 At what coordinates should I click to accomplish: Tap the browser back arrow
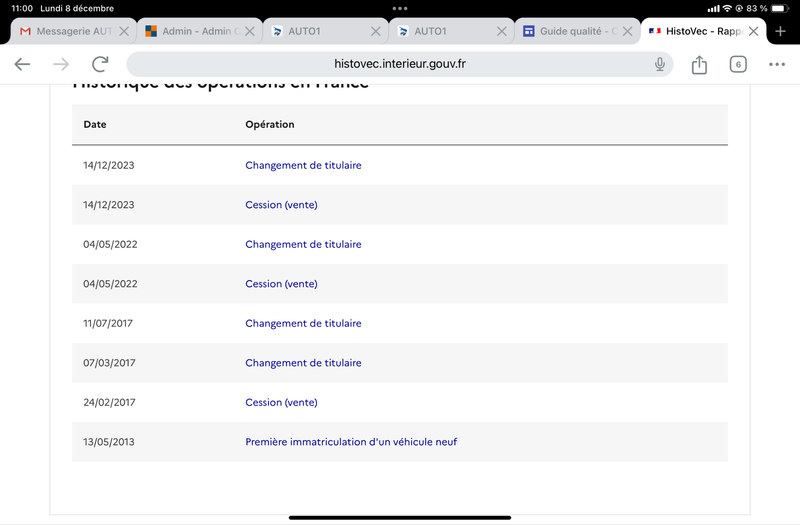(x=22, y=64)
